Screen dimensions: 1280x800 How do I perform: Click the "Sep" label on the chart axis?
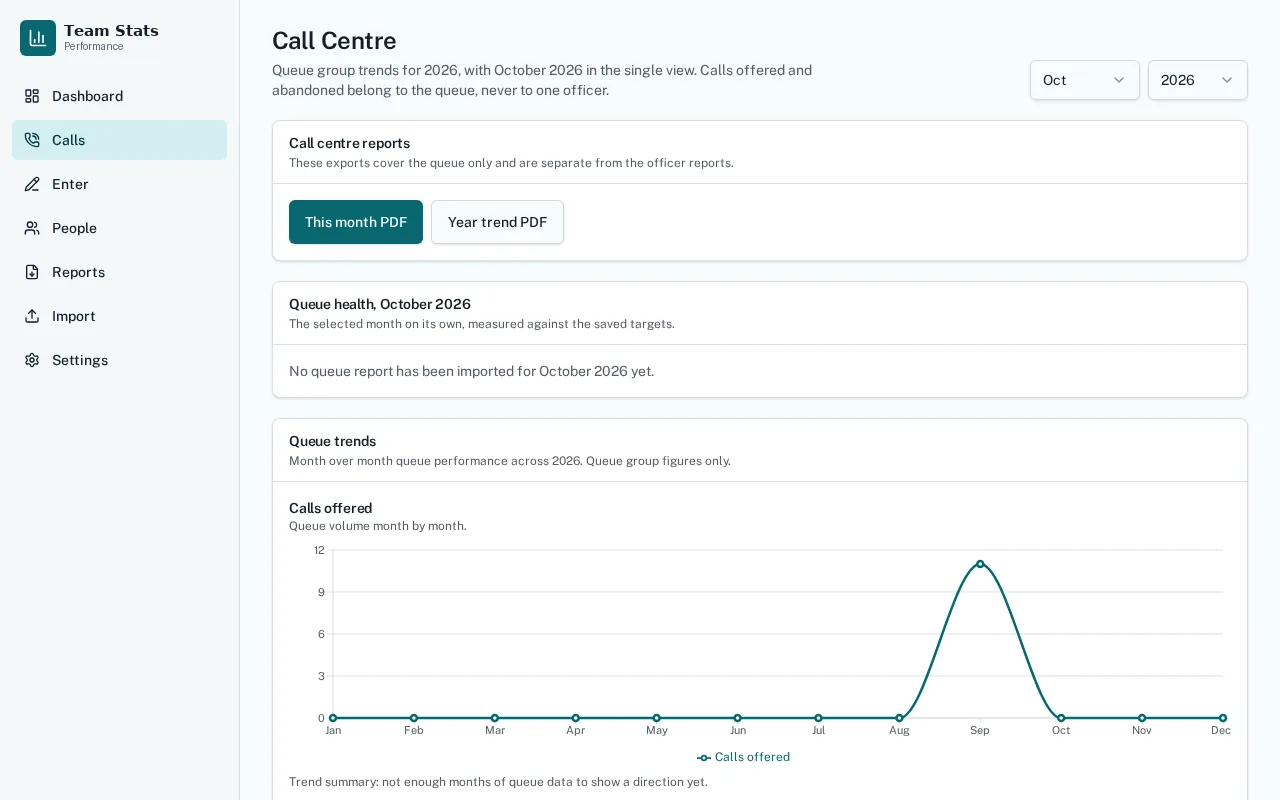coord(980,731)
